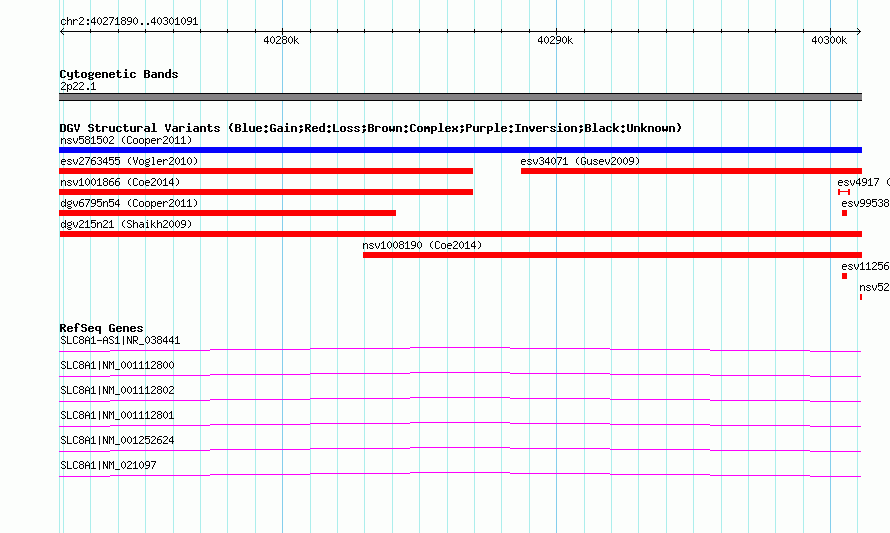Select the magenta SLC8A1-AS1 transcript line
The image size is (890, 533).
point(460,349)
